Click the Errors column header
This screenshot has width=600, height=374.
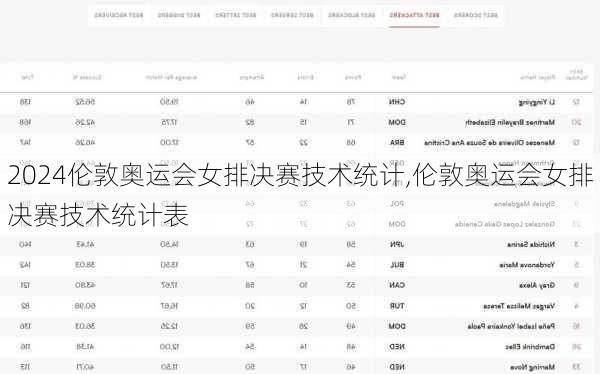point(306,77)
